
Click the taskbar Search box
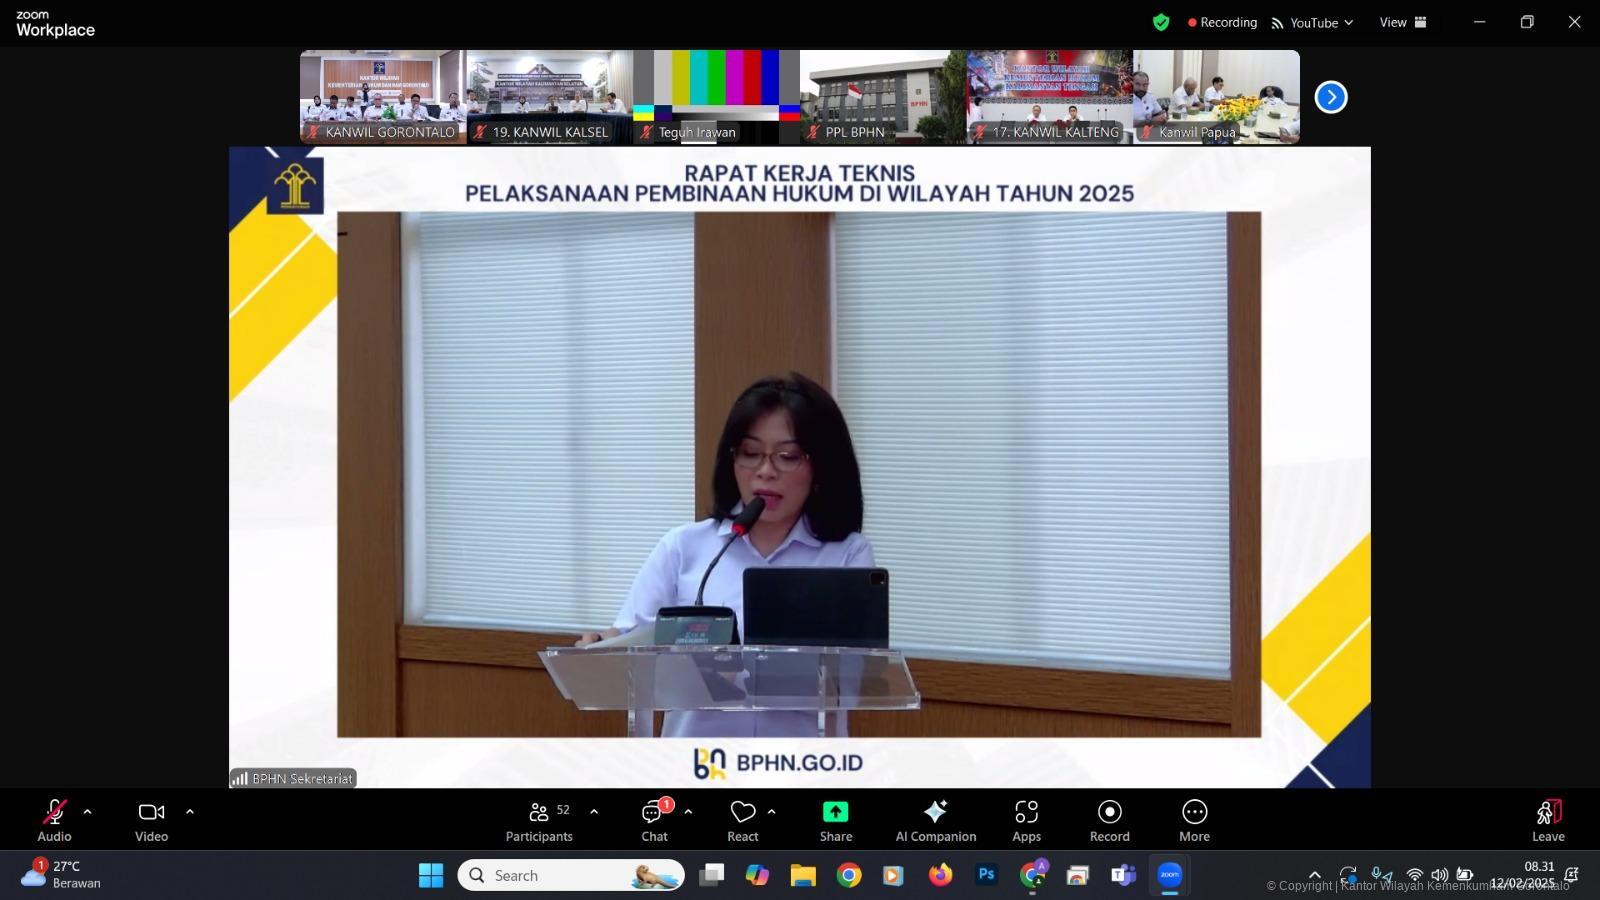point(571,875)
